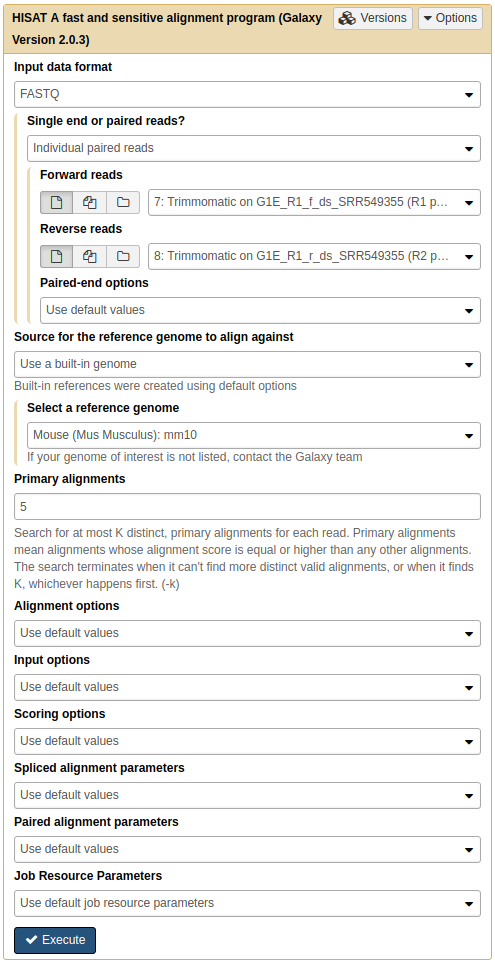The height and width of the screenshot is (964, 495).
Task: Open Input data format FASTQ dropdown
Action: pyautogui.click(x=247, y=95)
